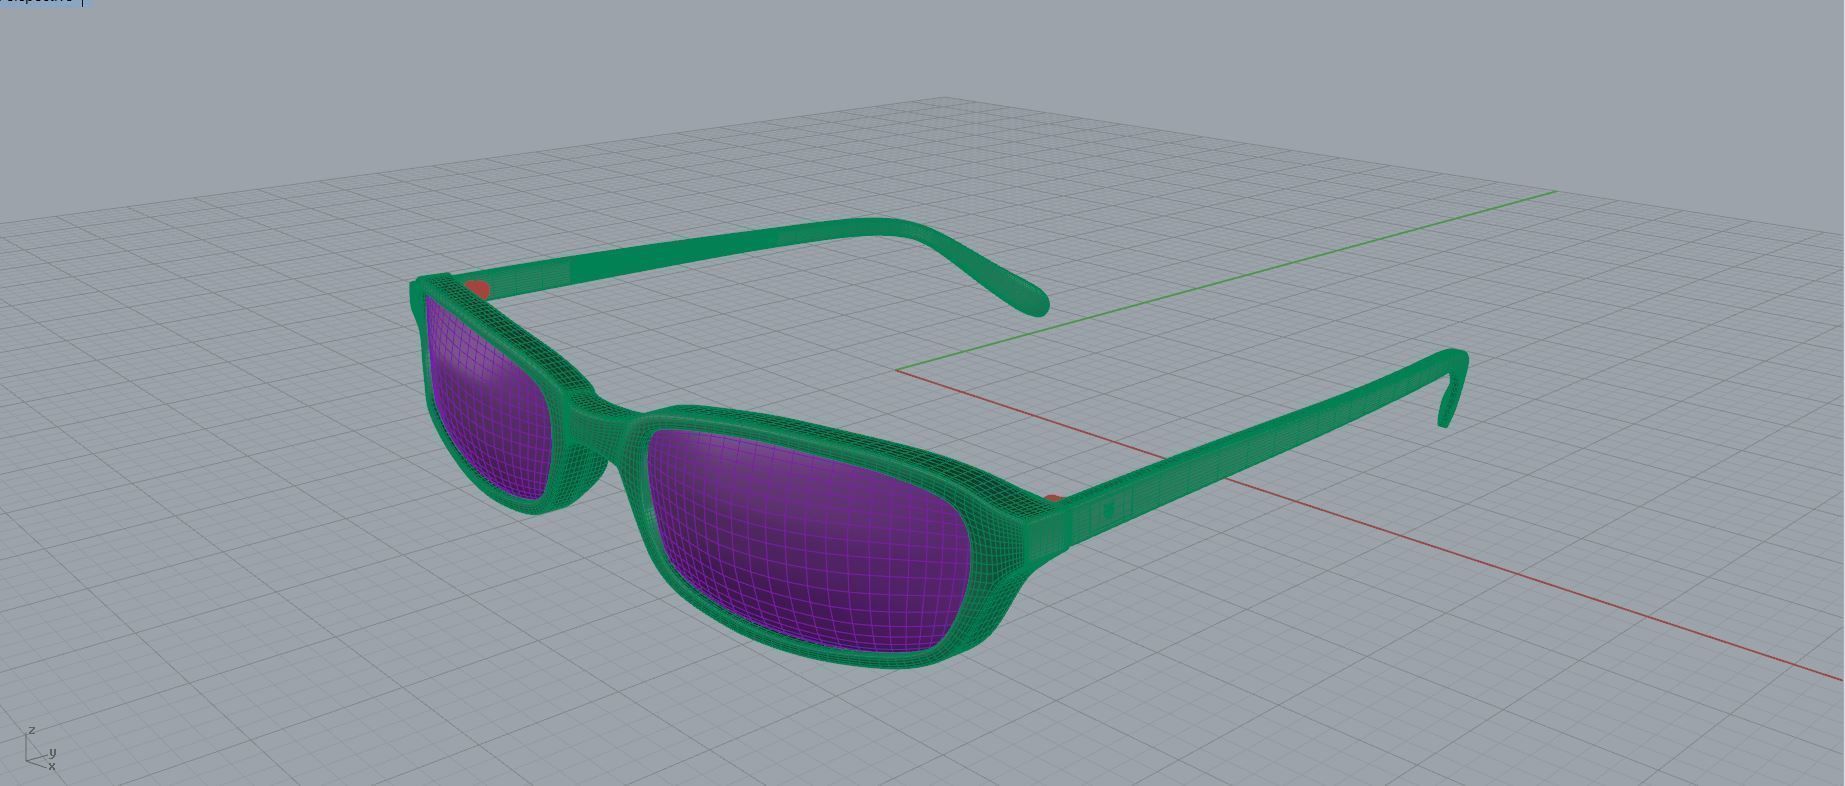Select the smaller purple lens on the far side
Image resolution: width=1845 pixels, height=786 pixels.
pyautogui.click(x=489, y=400)
